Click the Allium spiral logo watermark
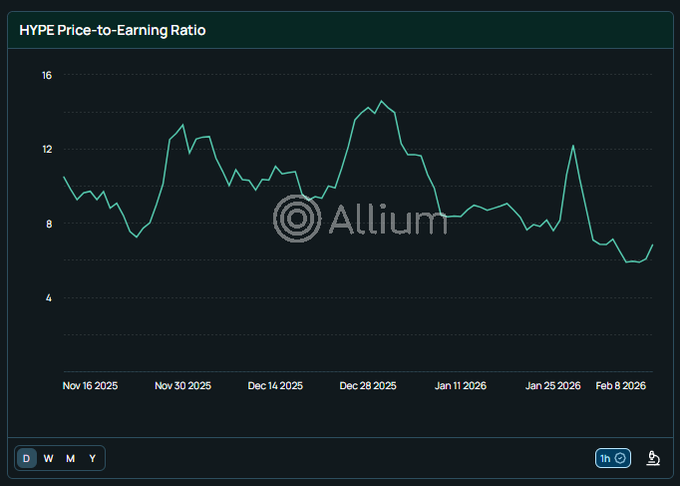This screenshot has height=486, width=680. 297,218
